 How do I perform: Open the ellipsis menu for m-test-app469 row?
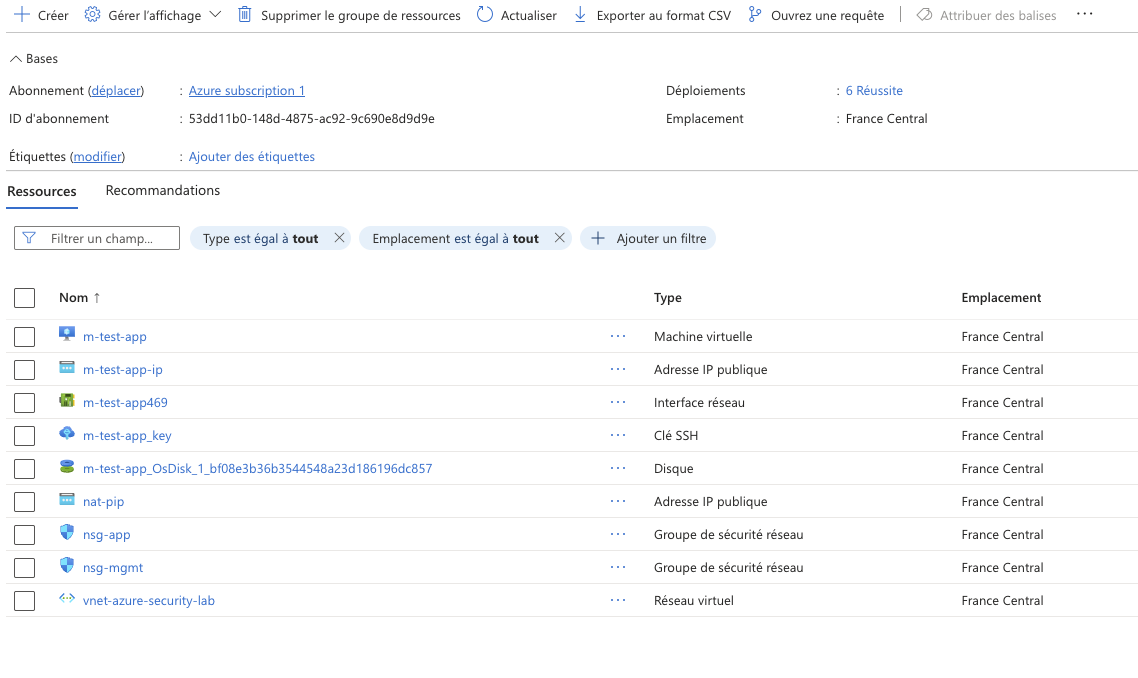point(618,402)
